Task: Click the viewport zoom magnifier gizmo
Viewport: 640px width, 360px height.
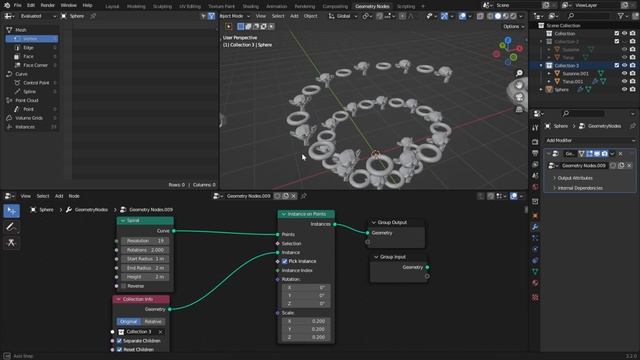Action: click(519, 73)
